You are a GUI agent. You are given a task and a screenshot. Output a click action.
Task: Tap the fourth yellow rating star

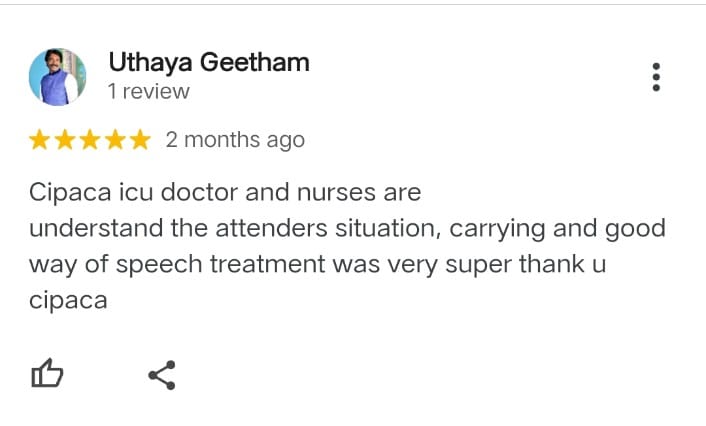pos(115,140)
